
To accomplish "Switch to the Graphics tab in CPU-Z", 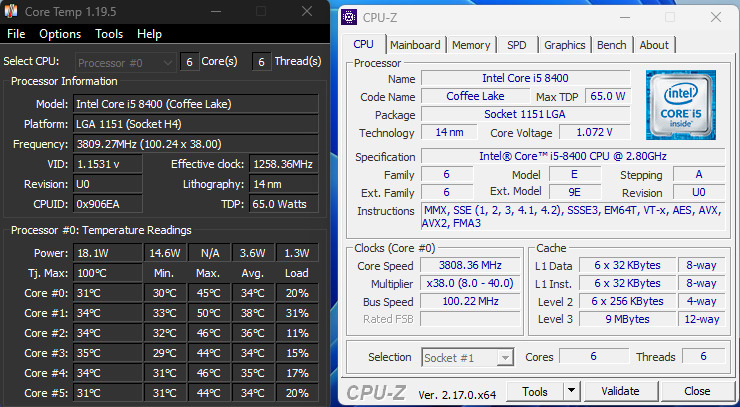I will pos(564,45).
